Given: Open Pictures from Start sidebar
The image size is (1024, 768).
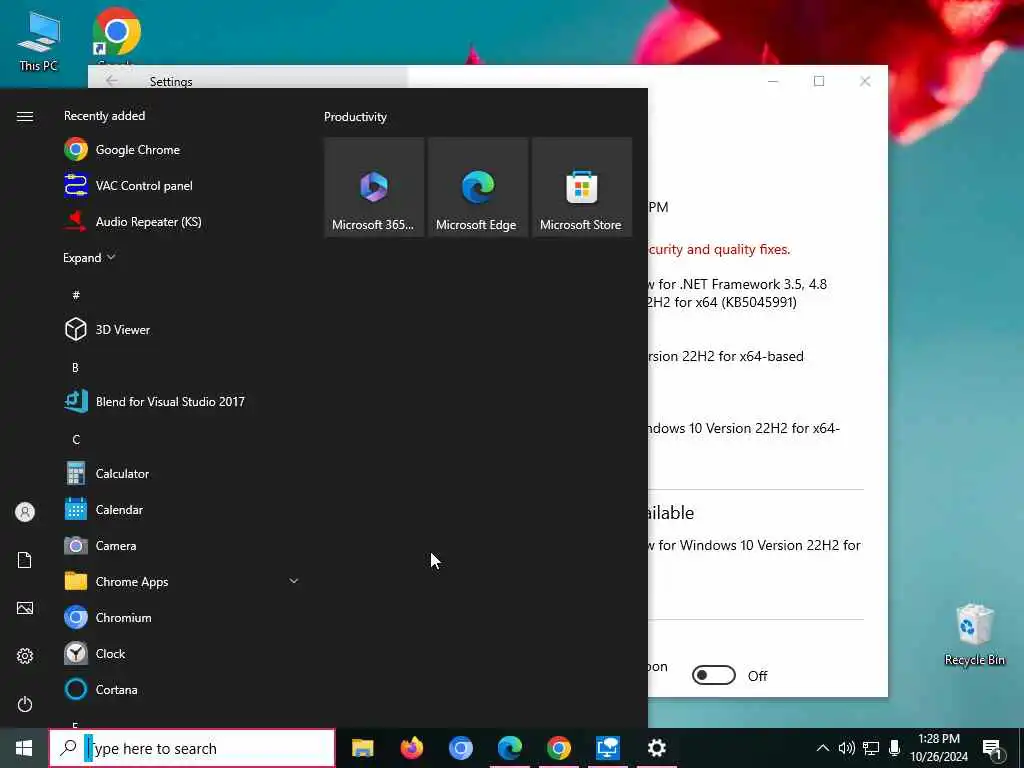Looking at the screenshot, I should pyautogui.click(x=25, y=608).
